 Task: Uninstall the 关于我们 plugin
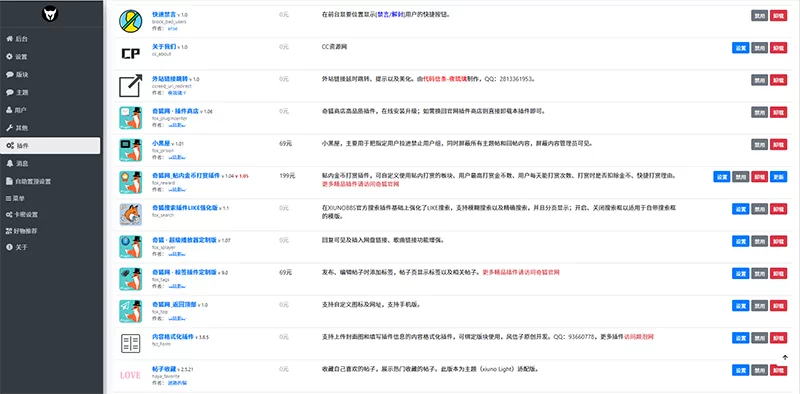(x=778, y=48)
